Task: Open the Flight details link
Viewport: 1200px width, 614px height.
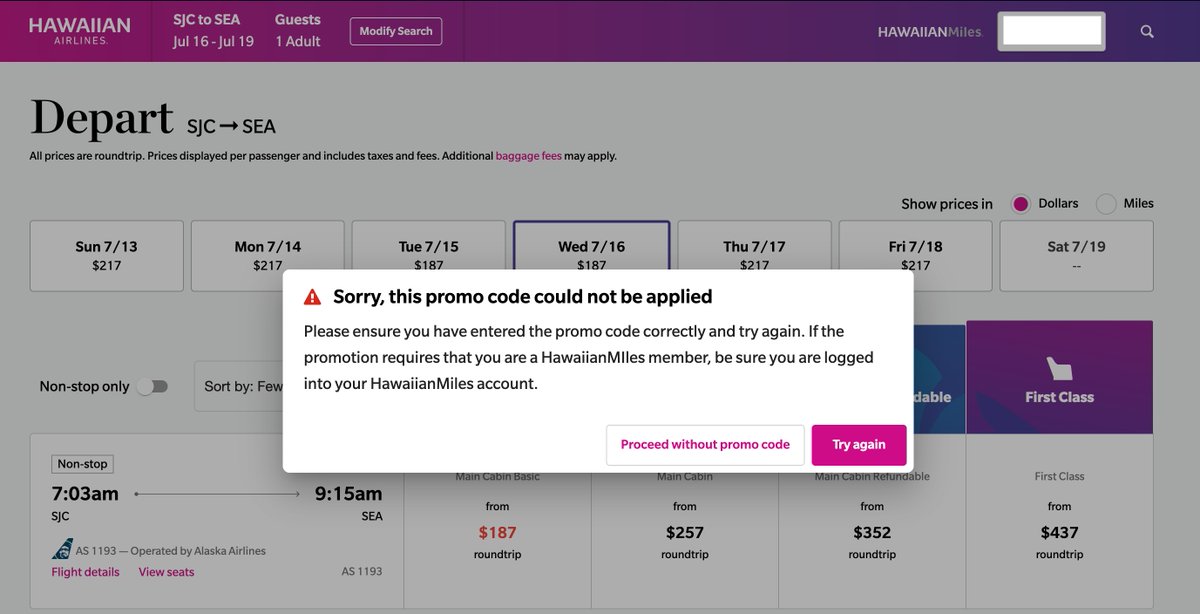Action: click(x=85, y=572)
